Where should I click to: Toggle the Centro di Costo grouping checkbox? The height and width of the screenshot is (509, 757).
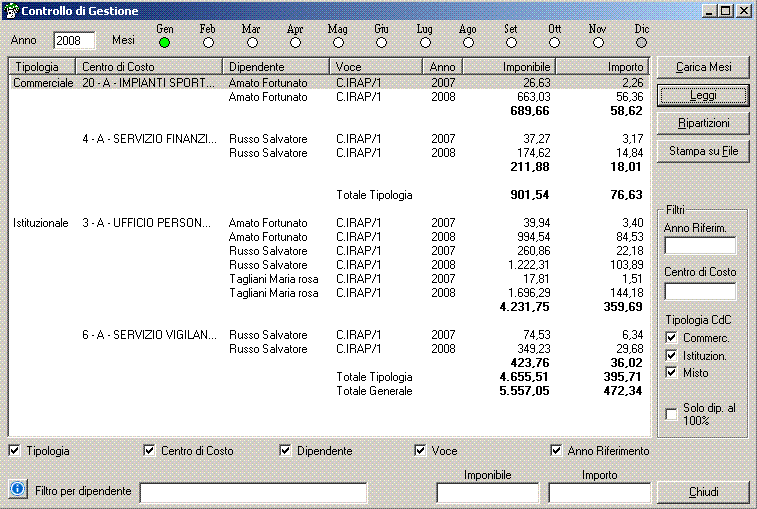150,451
